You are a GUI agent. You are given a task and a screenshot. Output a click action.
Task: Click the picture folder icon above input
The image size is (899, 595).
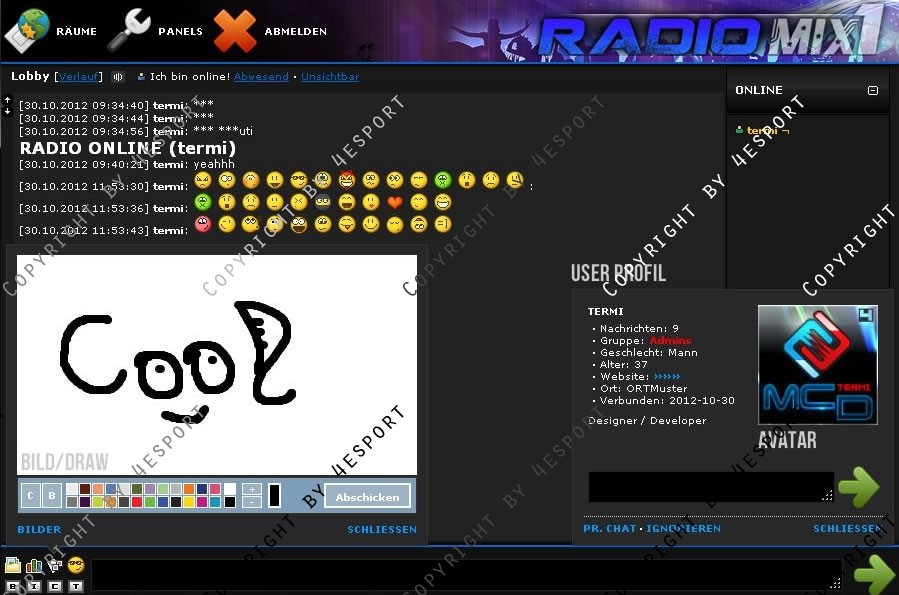click(x=13, y=566)
